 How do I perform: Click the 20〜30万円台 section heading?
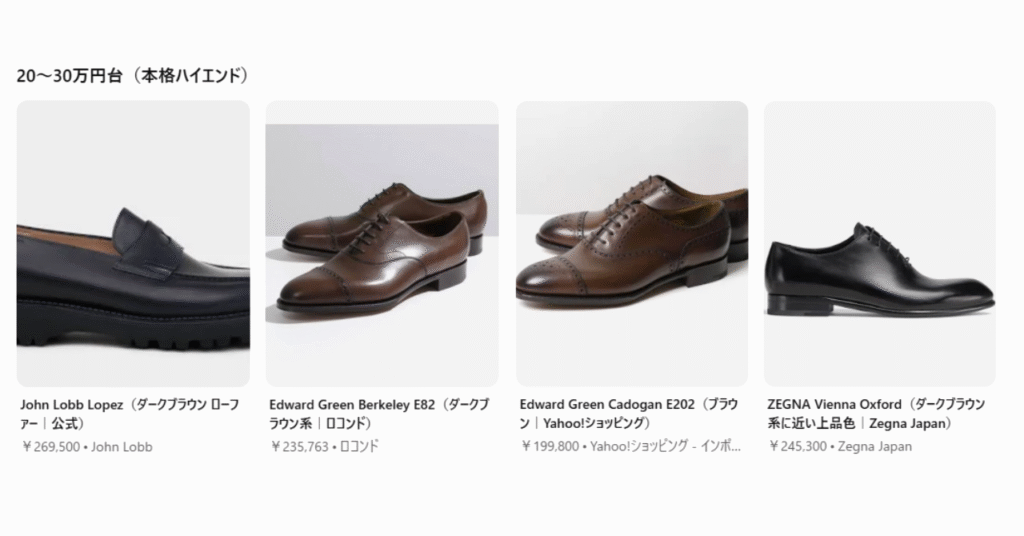tap(67, 76)
